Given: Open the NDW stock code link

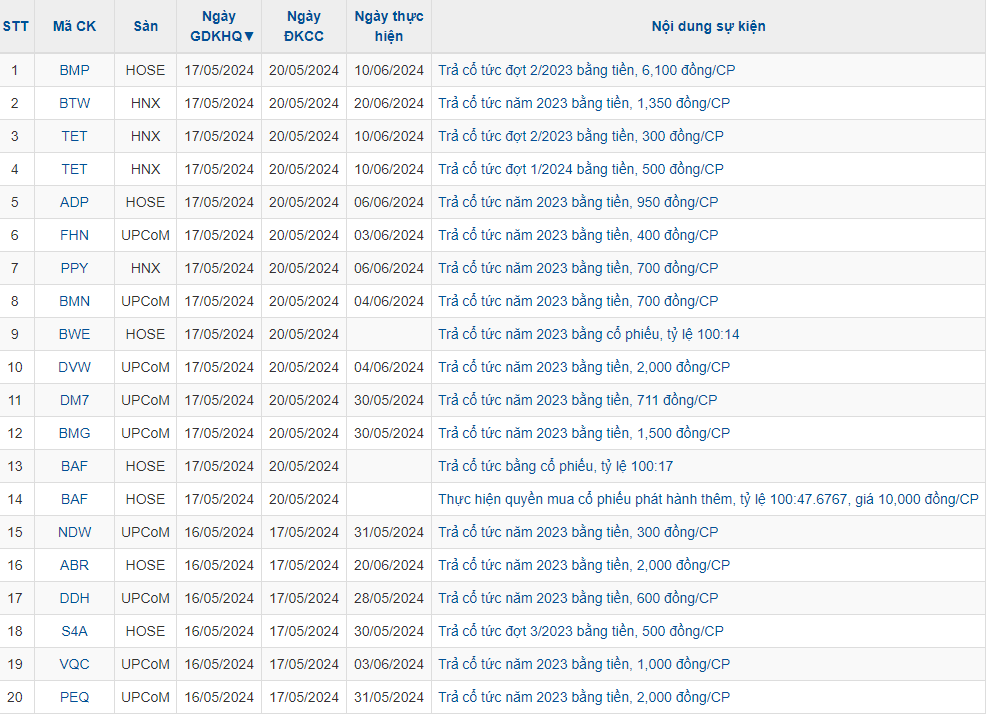Looking at the screenshot, I should 74,532.
